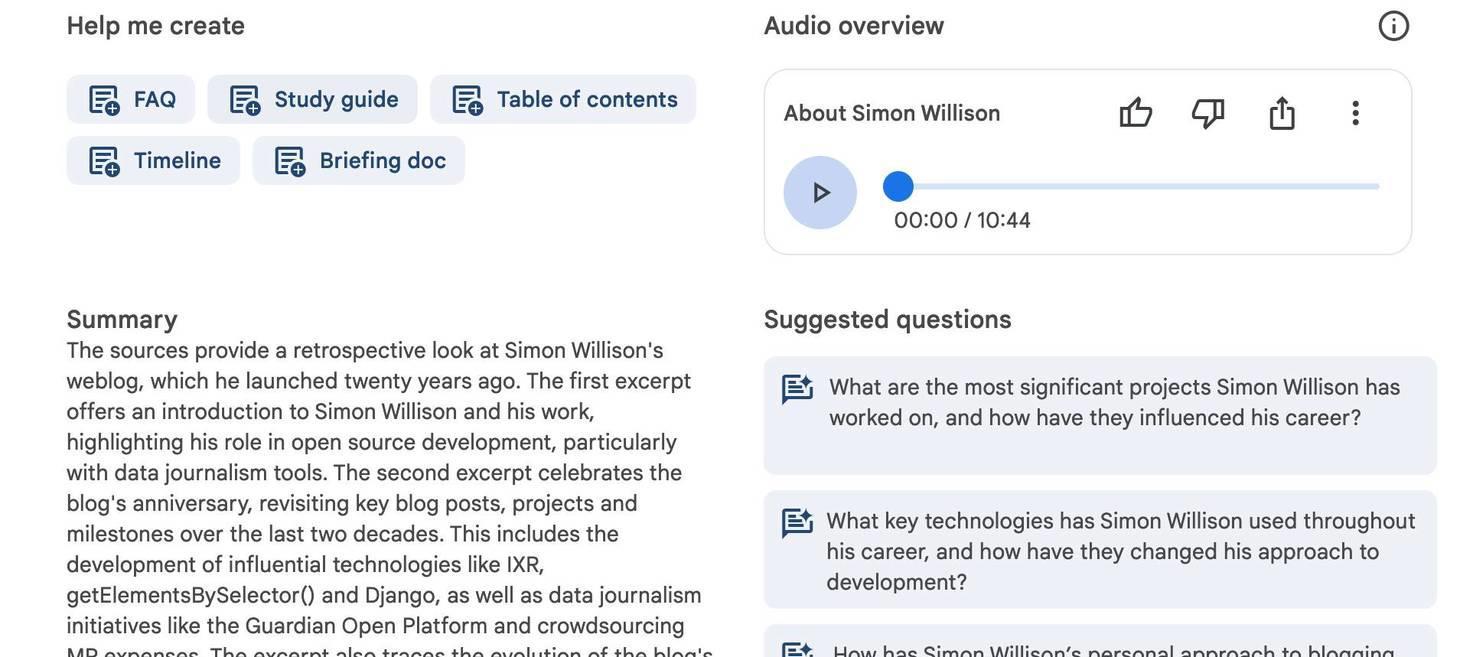Generate an FAQ from the sources
Image resolution: width=1460 pixels, height=657 pixels.
(x=130, y=97)
